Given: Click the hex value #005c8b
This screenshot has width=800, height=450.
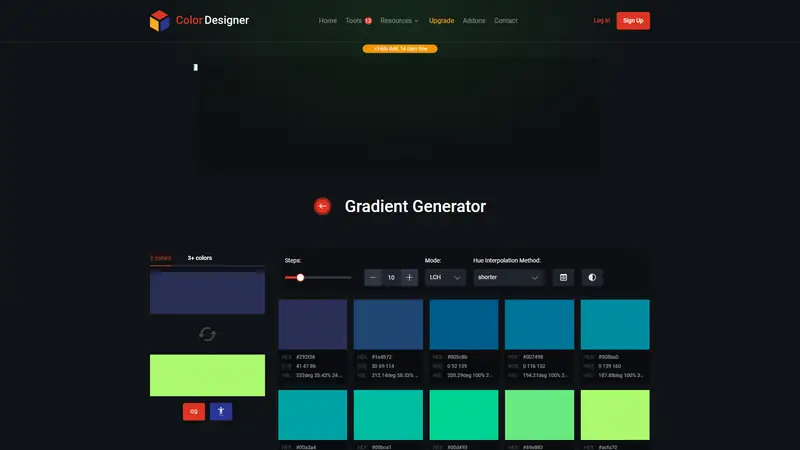Looking at the screenshot, I should coord(457,357).
